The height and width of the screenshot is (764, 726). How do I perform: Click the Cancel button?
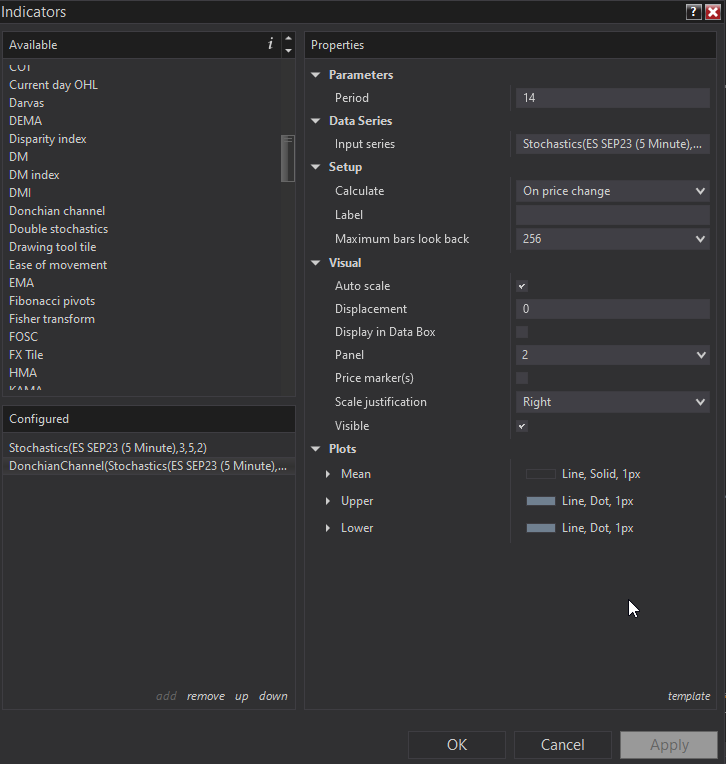pyautogui.click(x=562, y=745)
